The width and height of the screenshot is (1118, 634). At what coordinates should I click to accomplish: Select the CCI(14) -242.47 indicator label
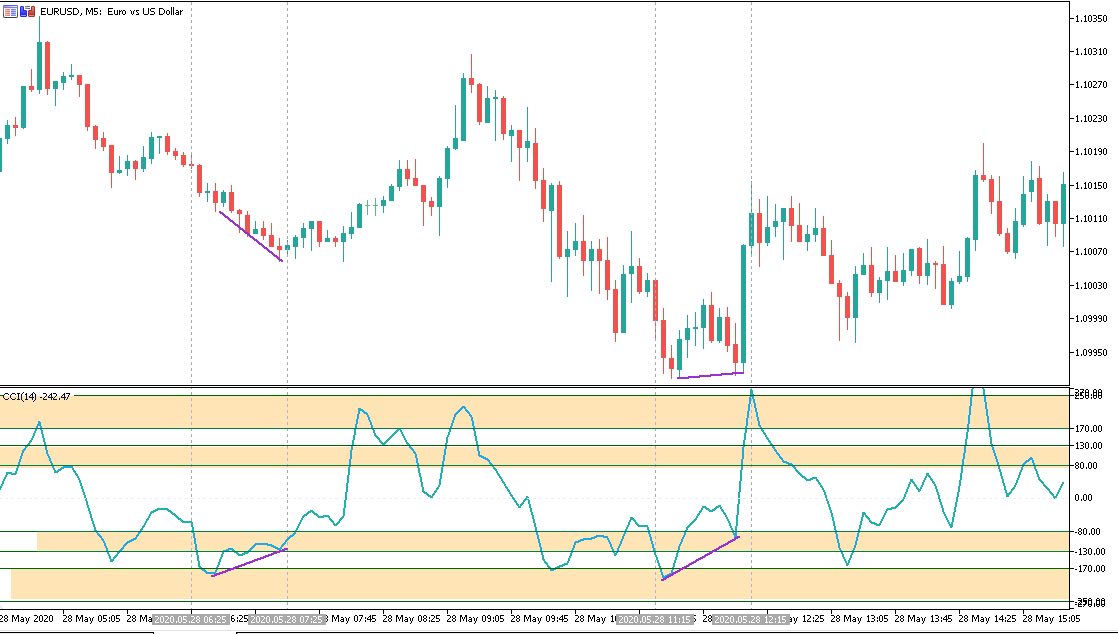[x=36, y=397]
